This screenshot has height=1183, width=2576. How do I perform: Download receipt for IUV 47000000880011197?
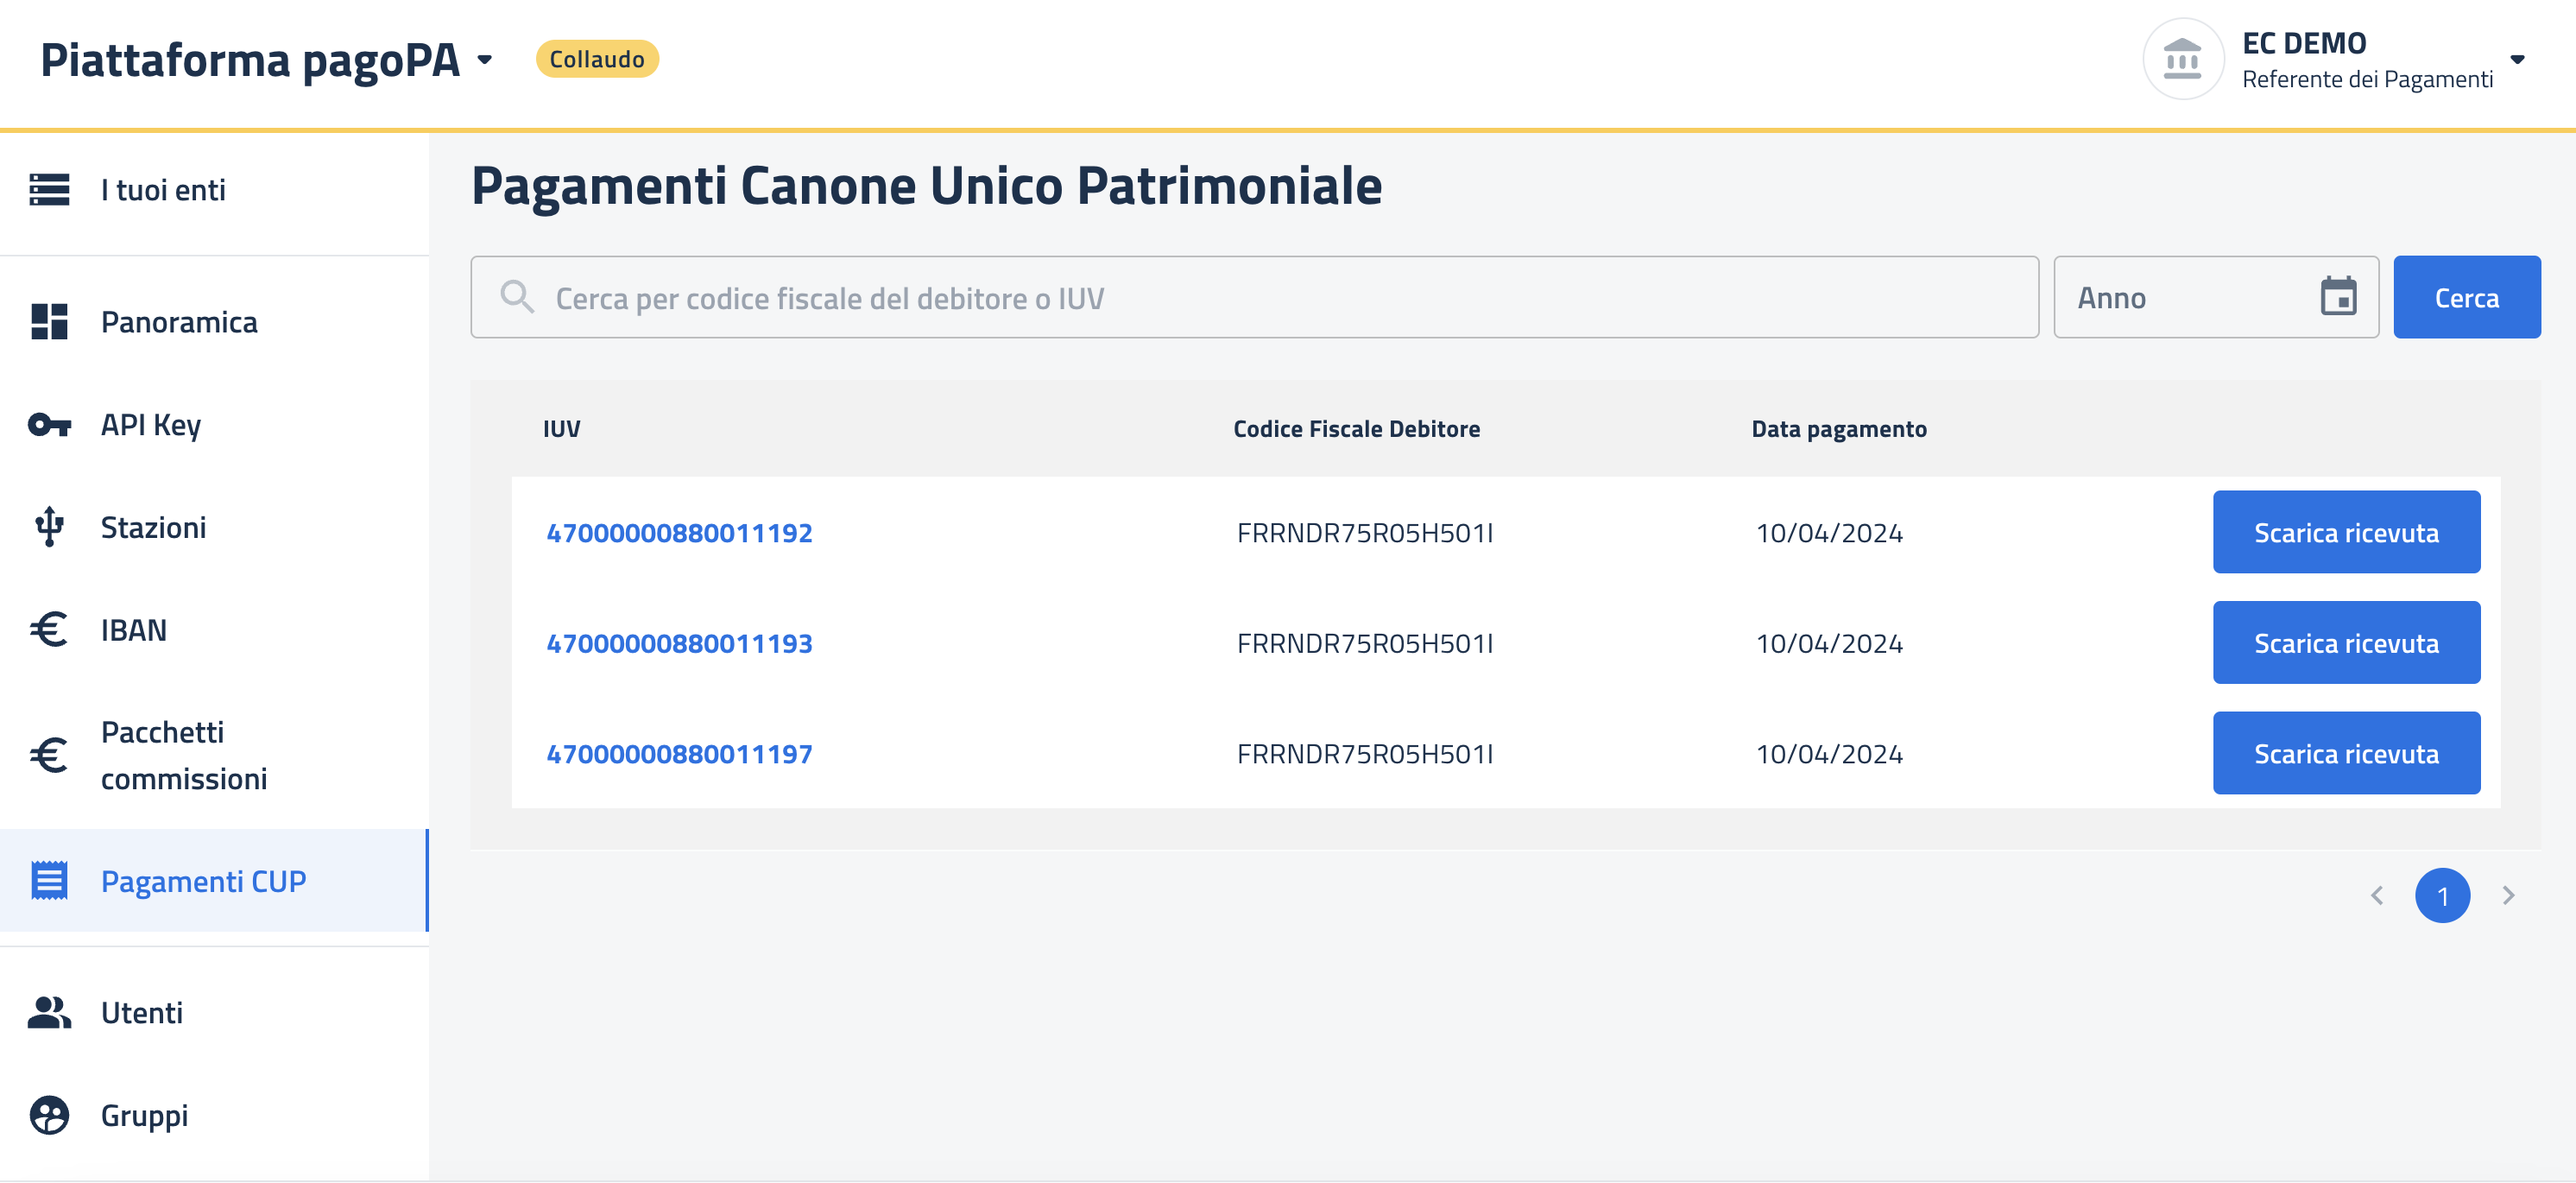pos(2345,753)
